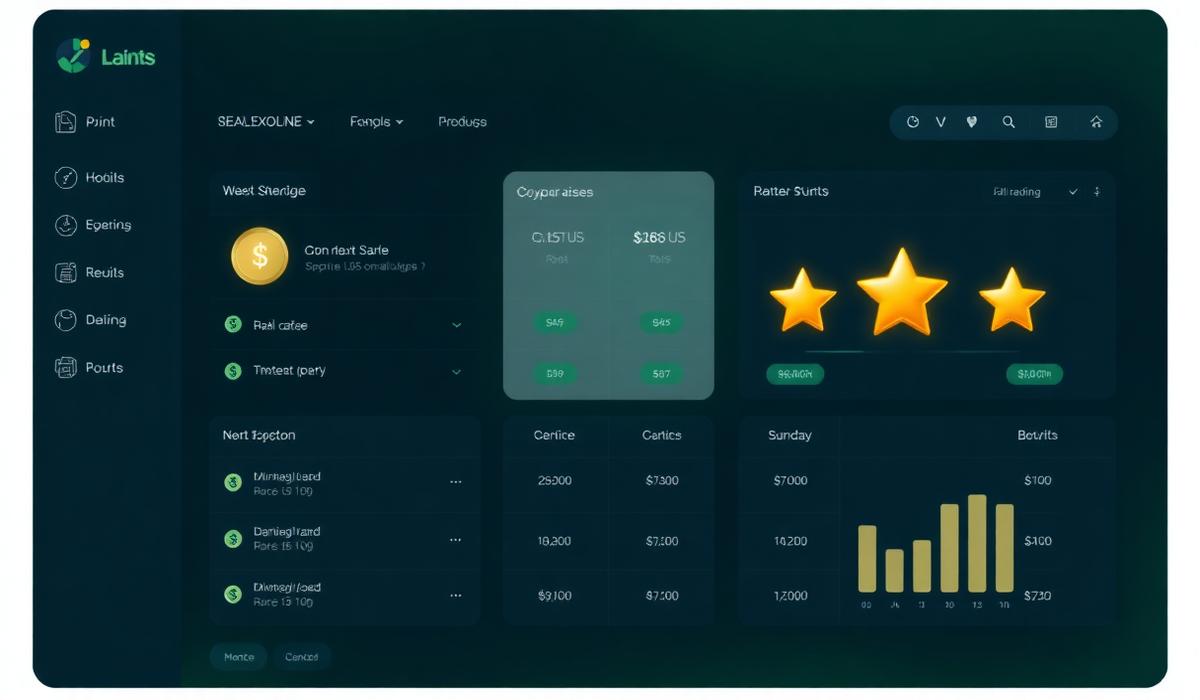This screenshot has height=700, width=1200.
Task: Open the SEALEXOLINE dropdown
Action: pyautogui.click(x=266, y=121)
